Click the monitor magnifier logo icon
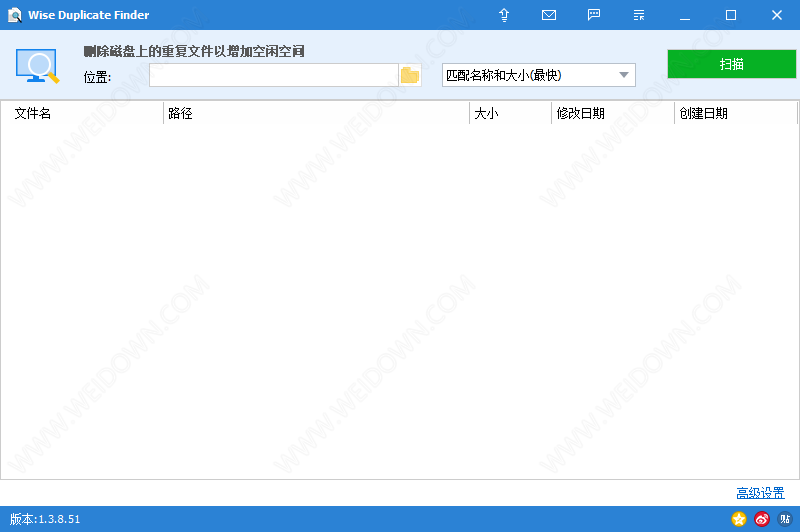 [38, 65]
